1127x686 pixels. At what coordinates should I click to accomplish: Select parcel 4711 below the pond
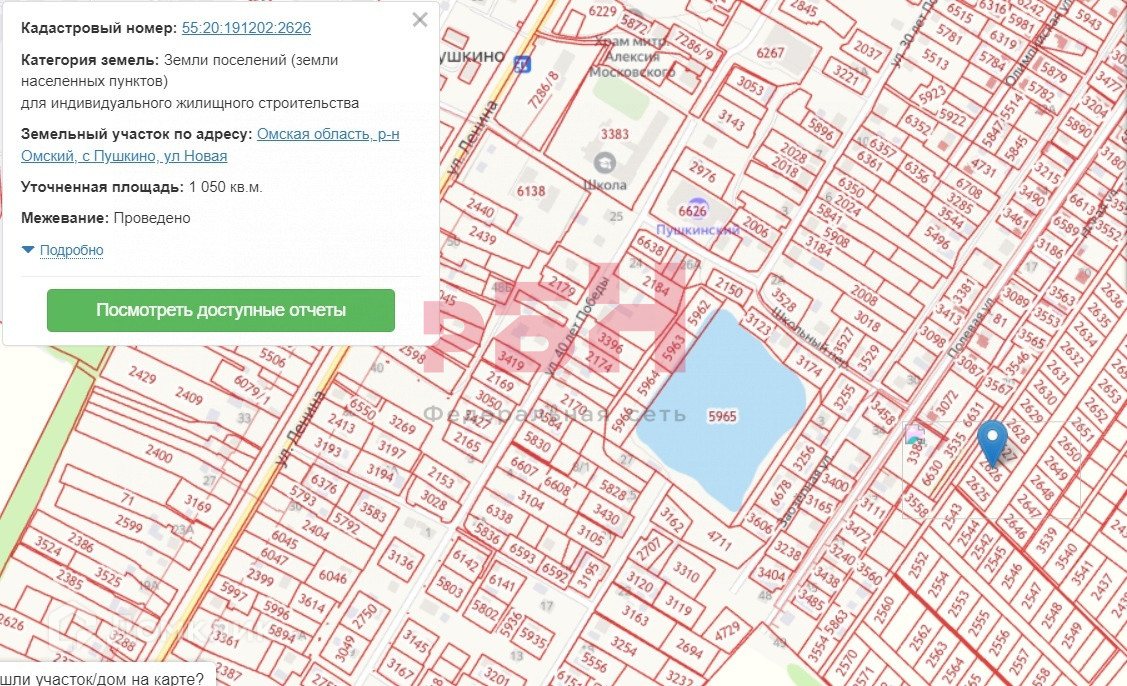click(719, 540)
